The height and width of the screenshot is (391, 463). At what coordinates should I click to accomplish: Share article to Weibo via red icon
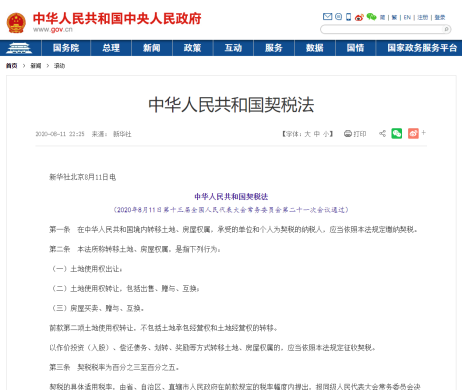[x=413, y=134]
